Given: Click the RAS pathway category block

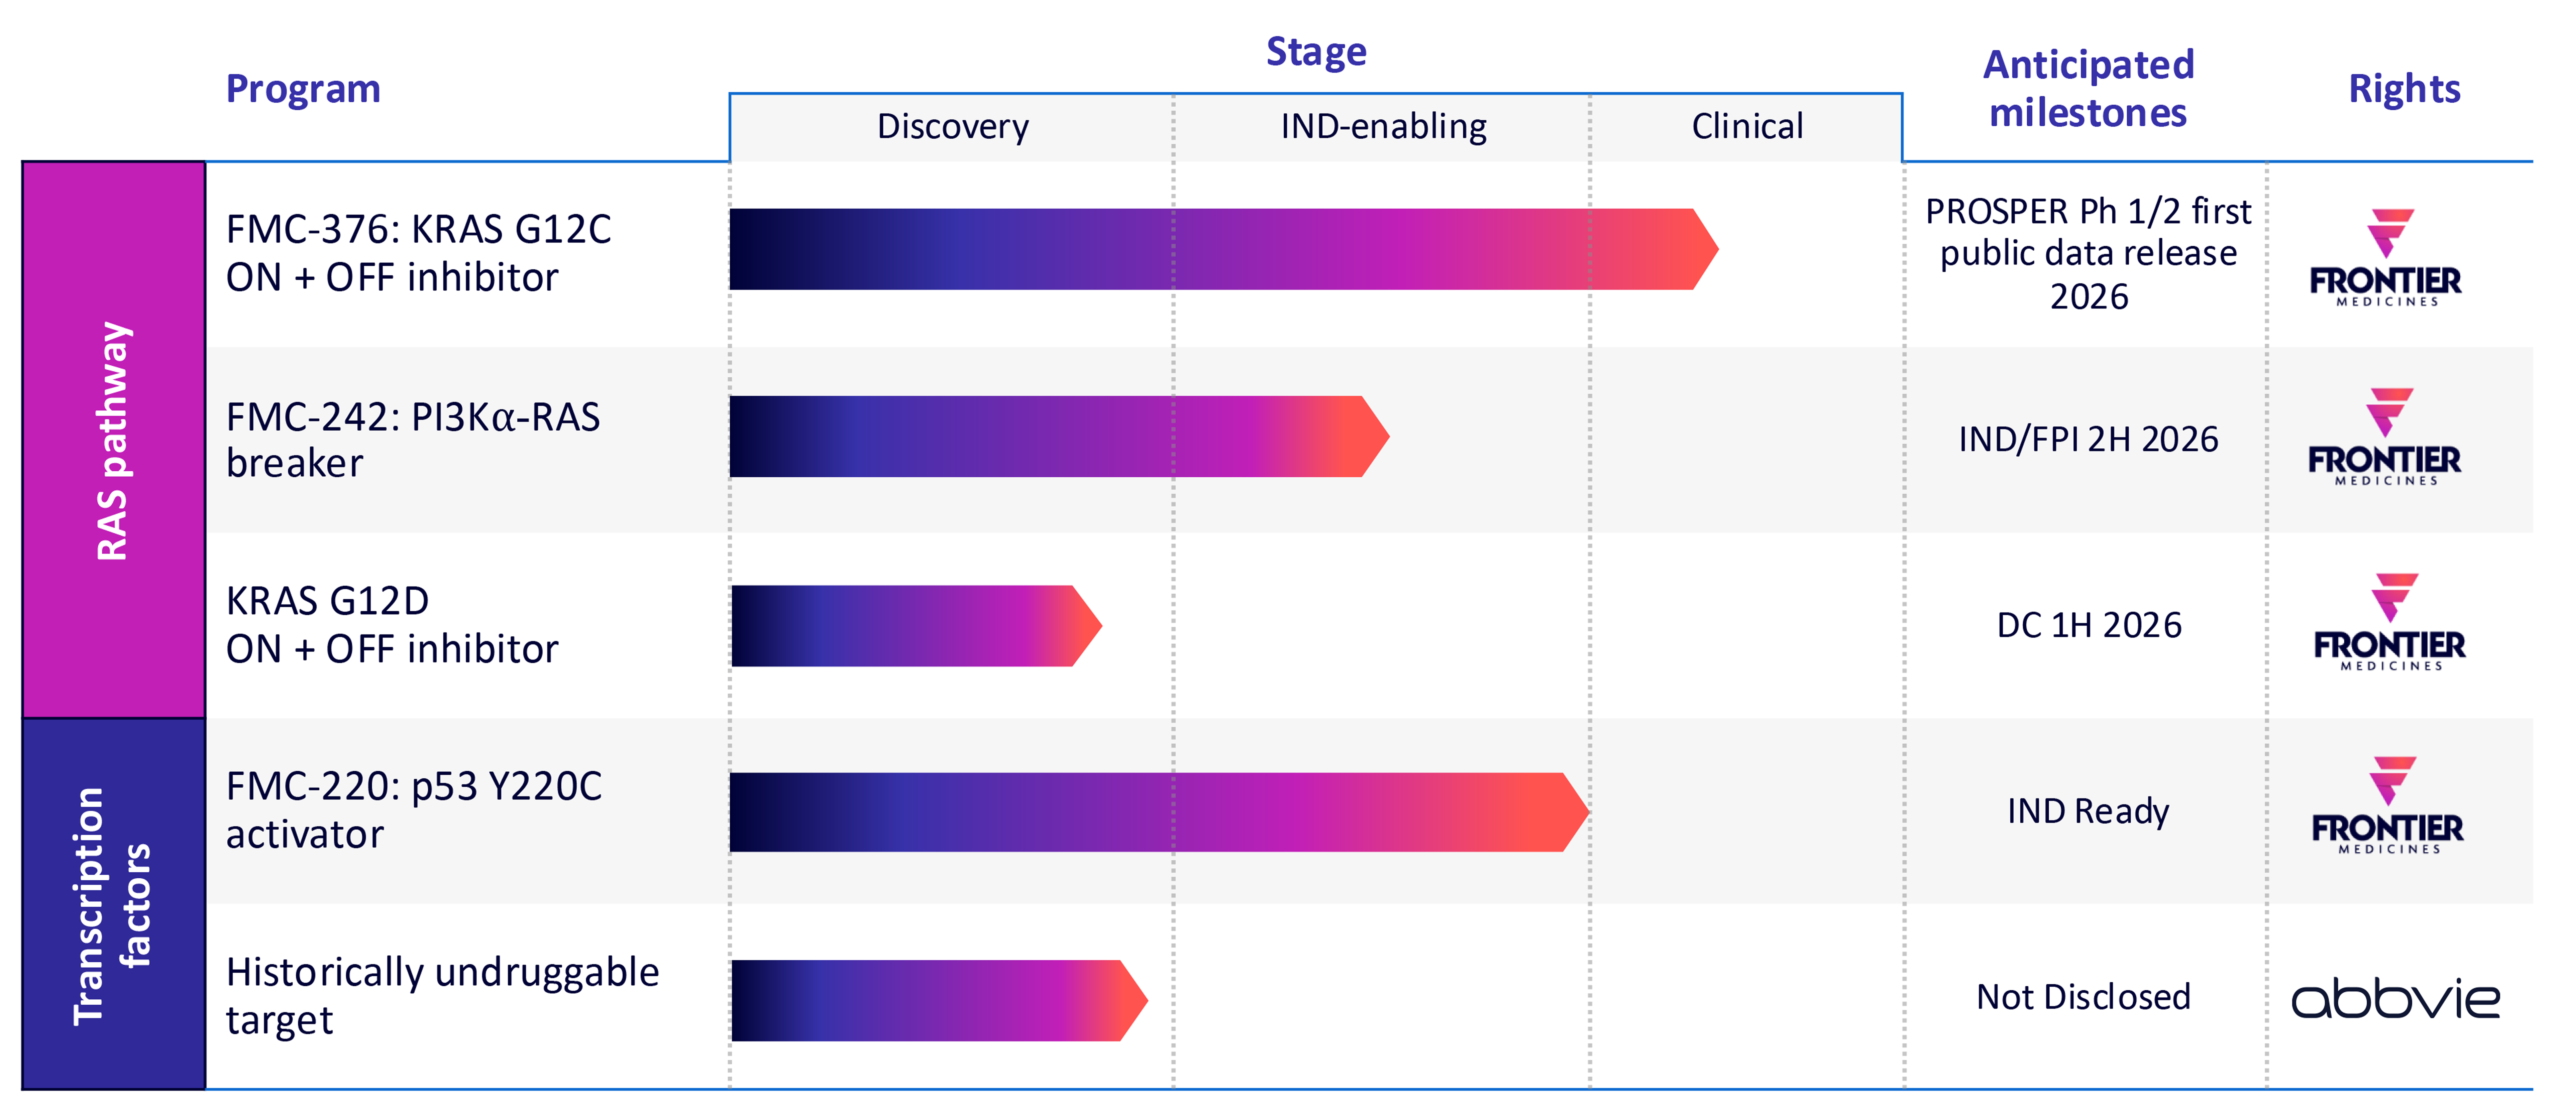Looking at the screenshot, I should pyautogui.click(x=113, y=440).
